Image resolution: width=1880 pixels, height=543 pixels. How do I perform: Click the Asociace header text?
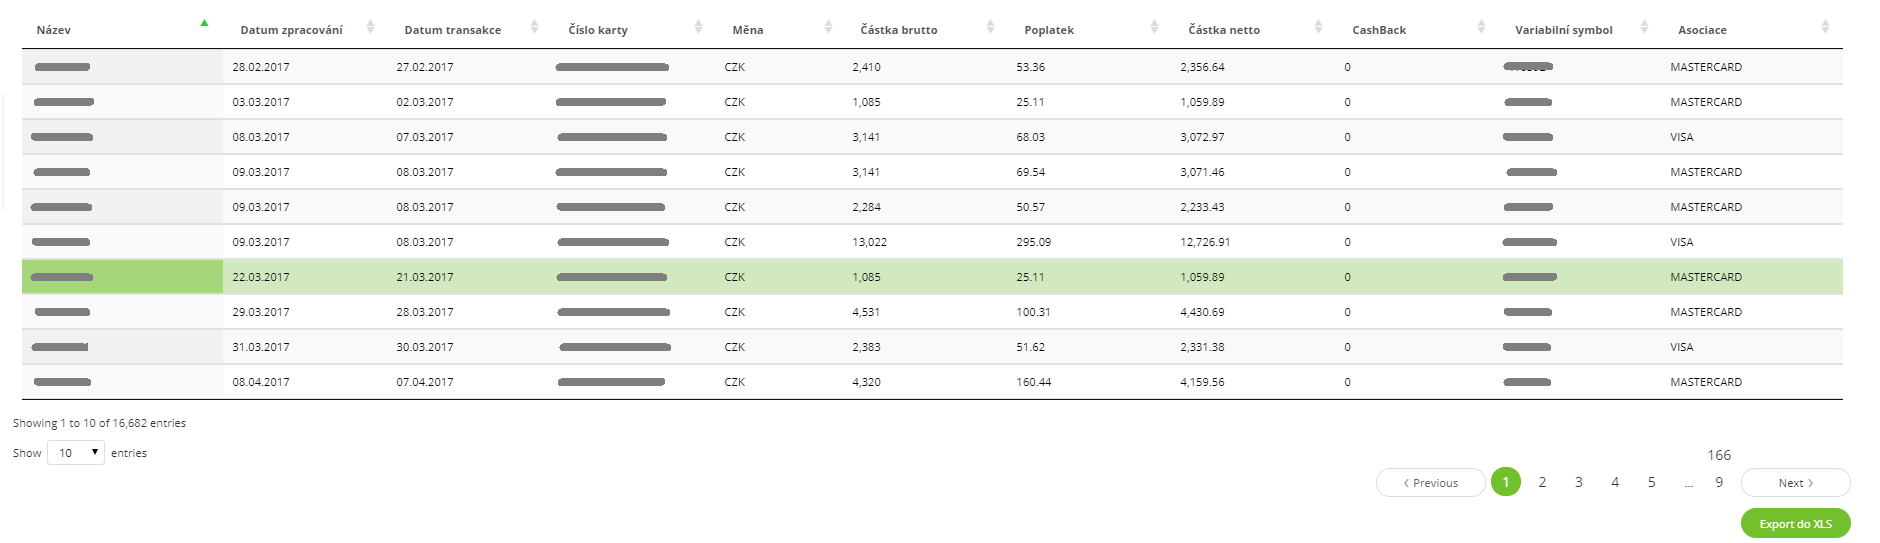(1702, 30)
